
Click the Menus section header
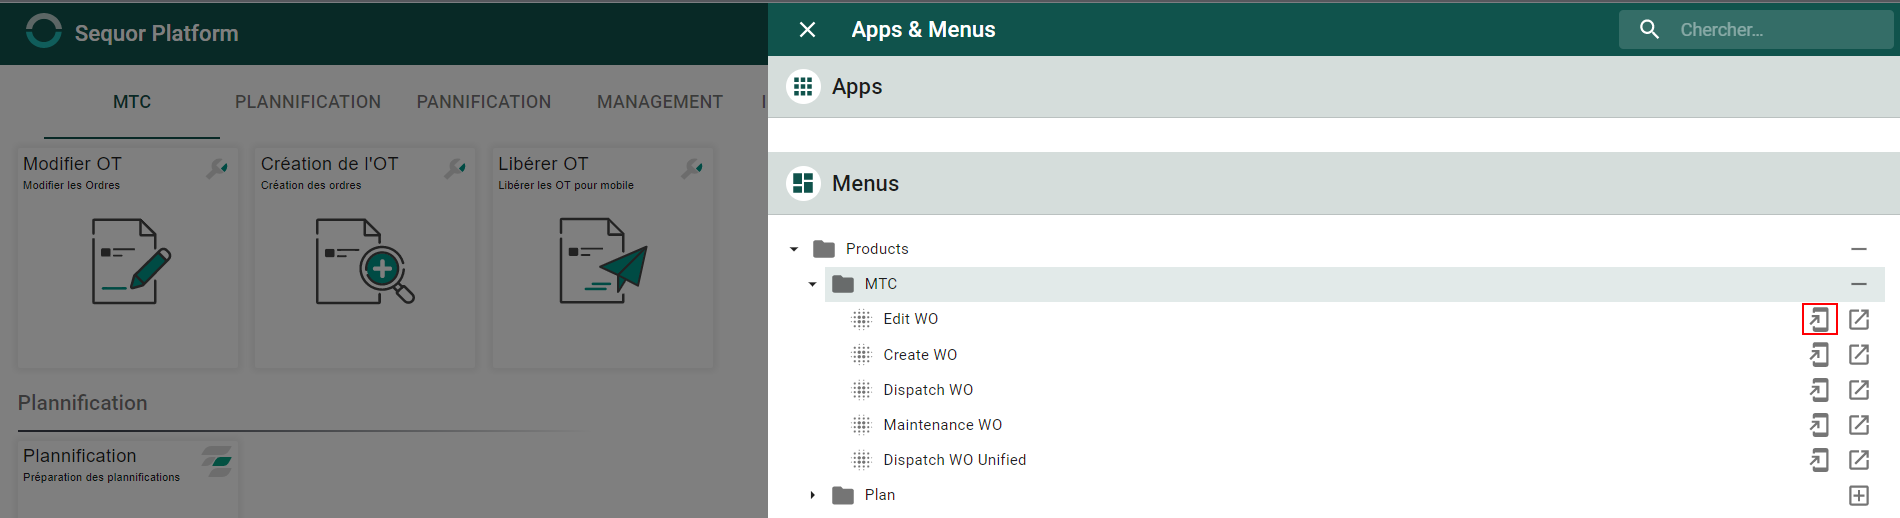click(x=1334, y=184)
